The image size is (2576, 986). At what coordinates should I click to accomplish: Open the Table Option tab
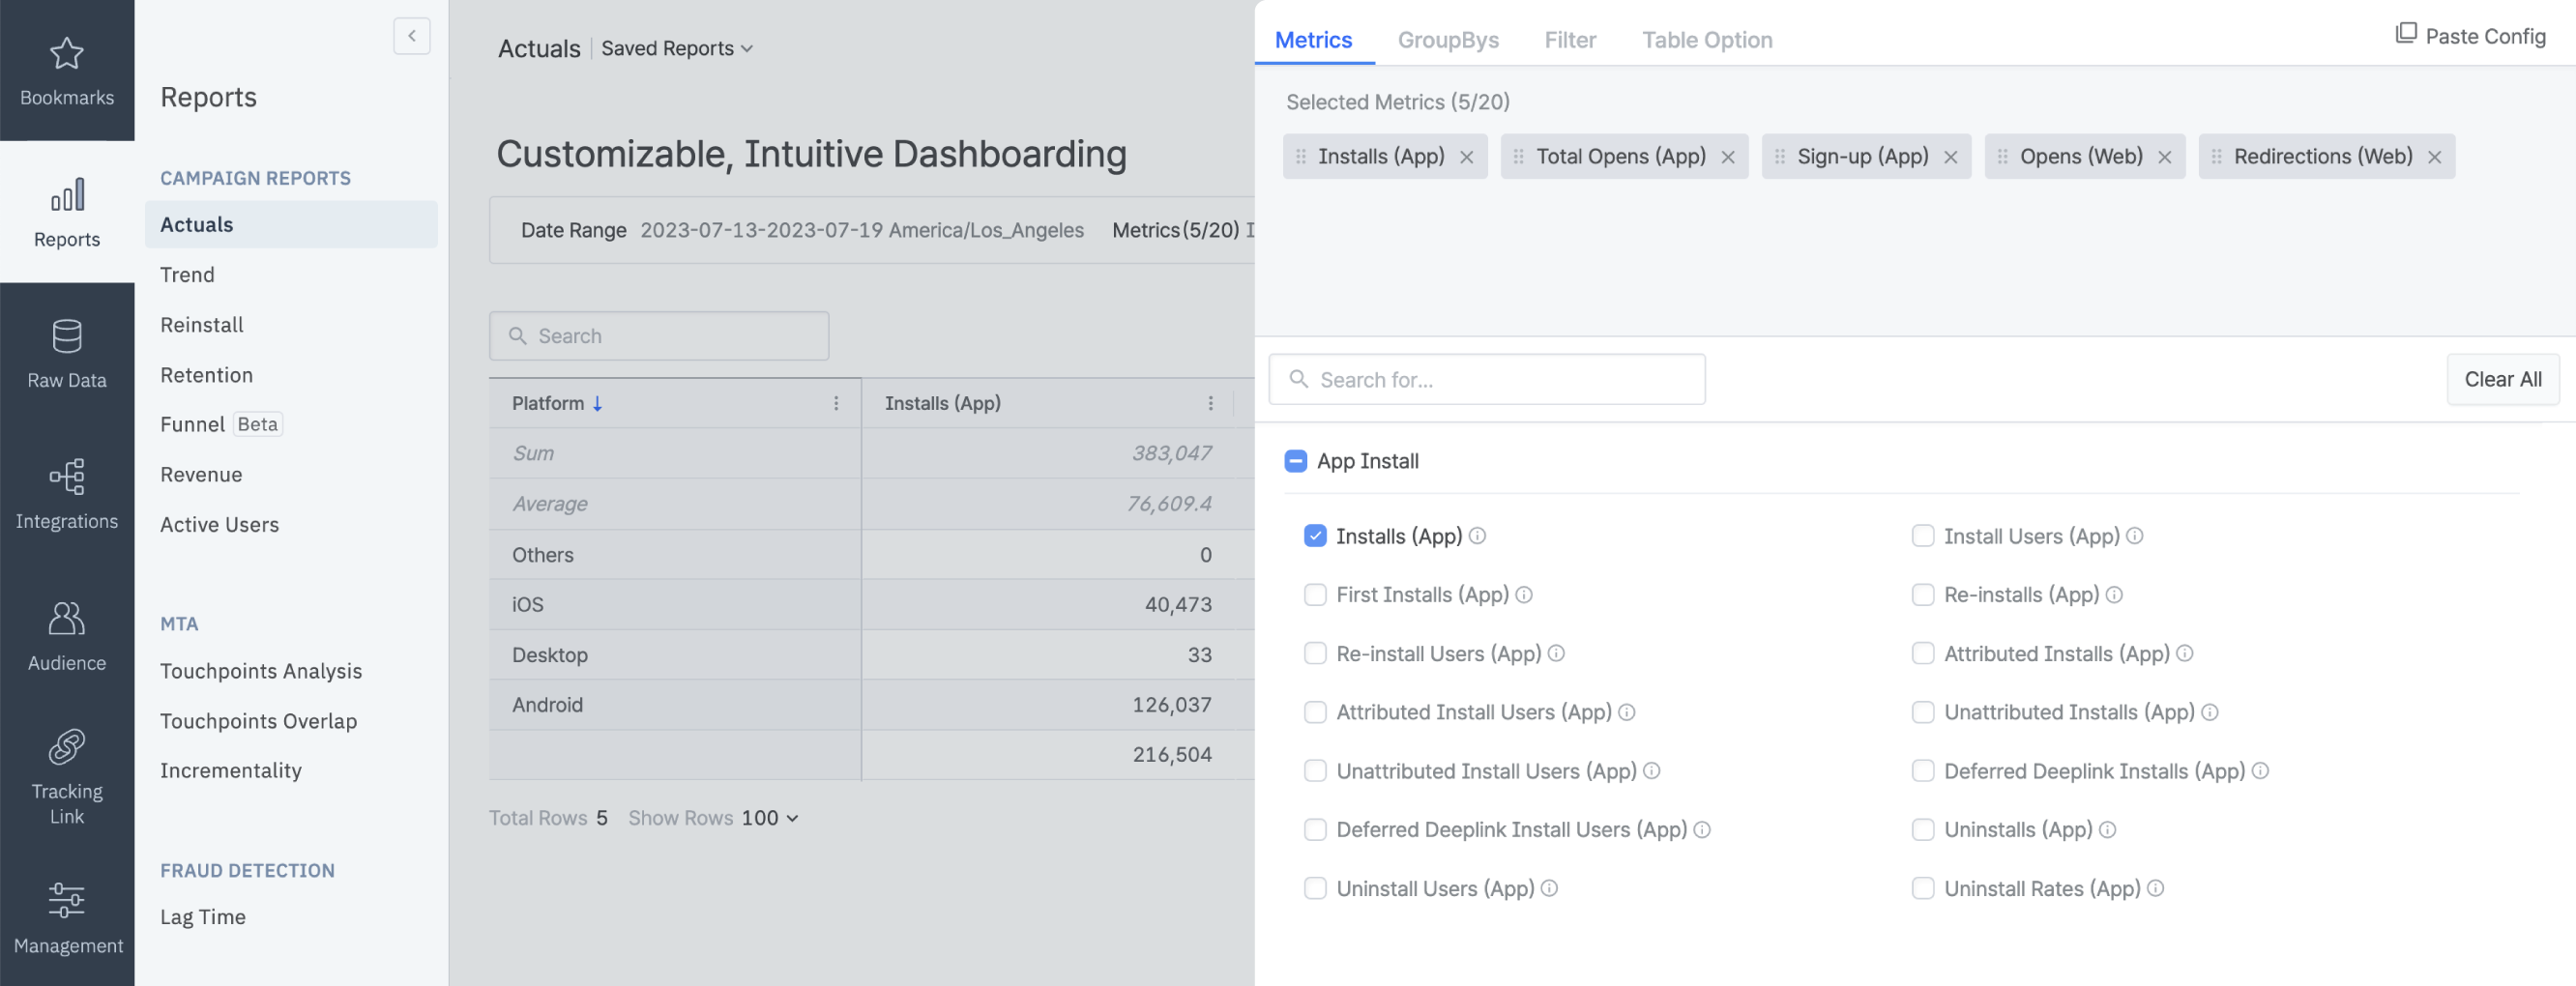pyautogui.click(x=1706, y=40)
